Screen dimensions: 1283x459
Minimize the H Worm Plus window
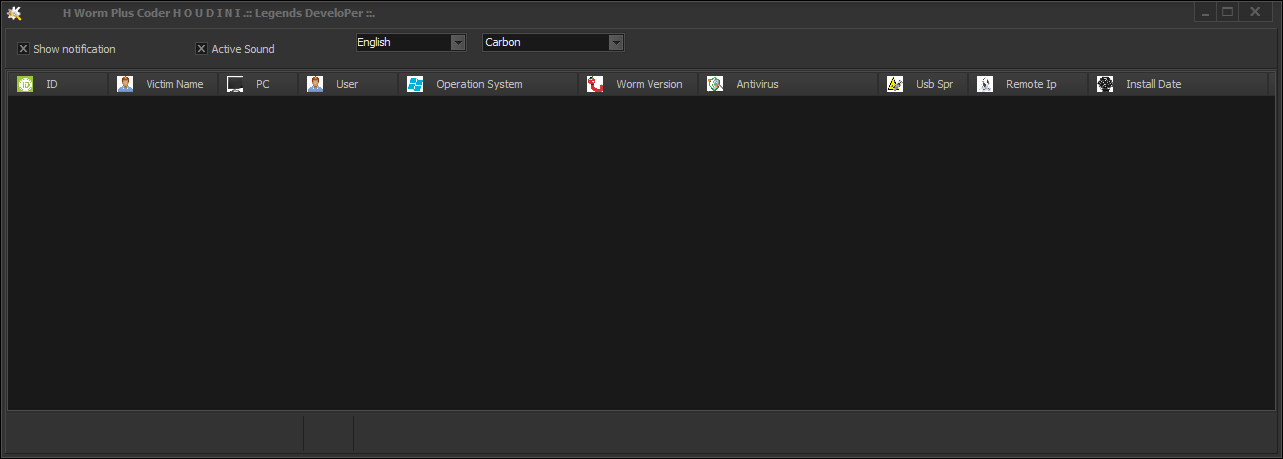click(1206, 12)
